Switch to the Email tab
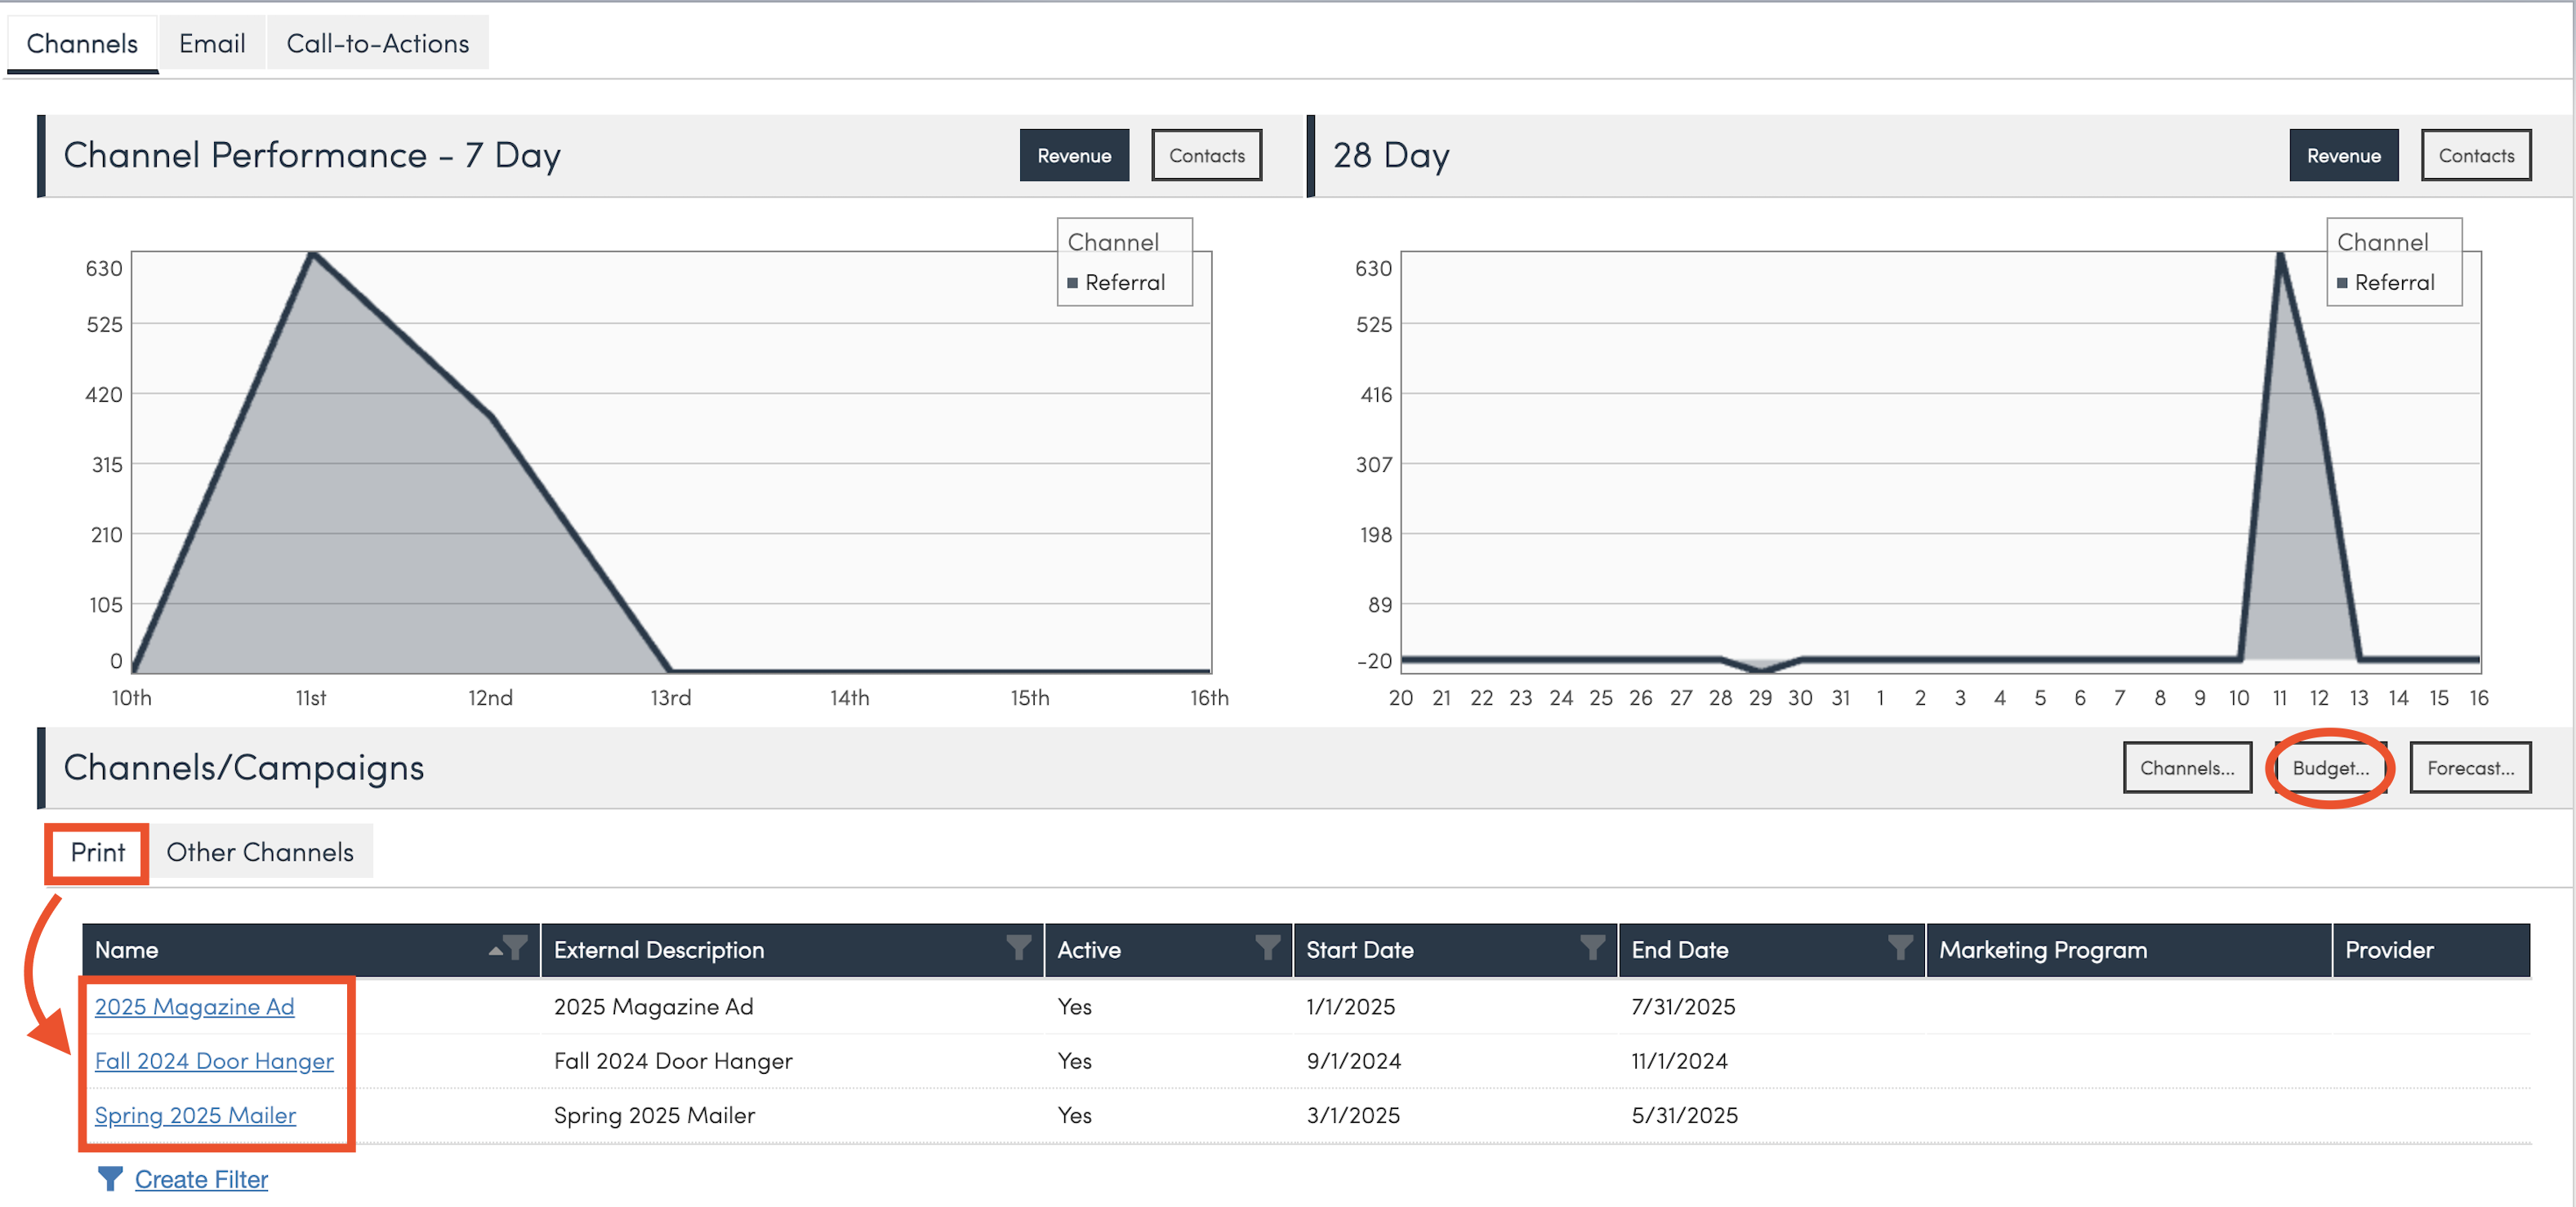The width and height of the screenshot is (2576, 1207). [212, 43]
